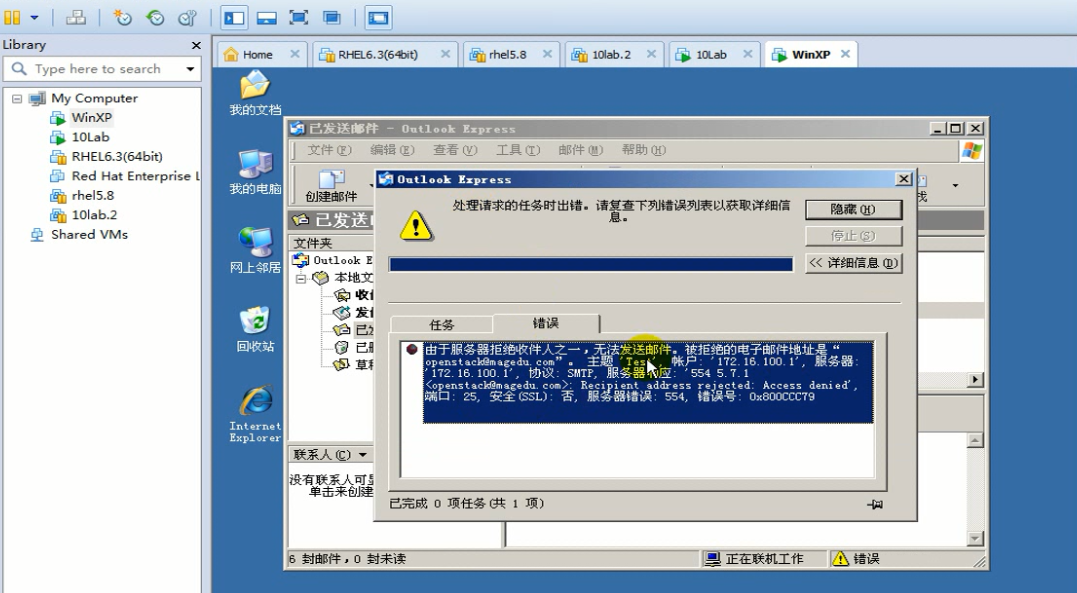Viewport: 1077px width, 593px height.
Task: Open the Outlook toolbar overflow arrow
Action: pos(955,186)
